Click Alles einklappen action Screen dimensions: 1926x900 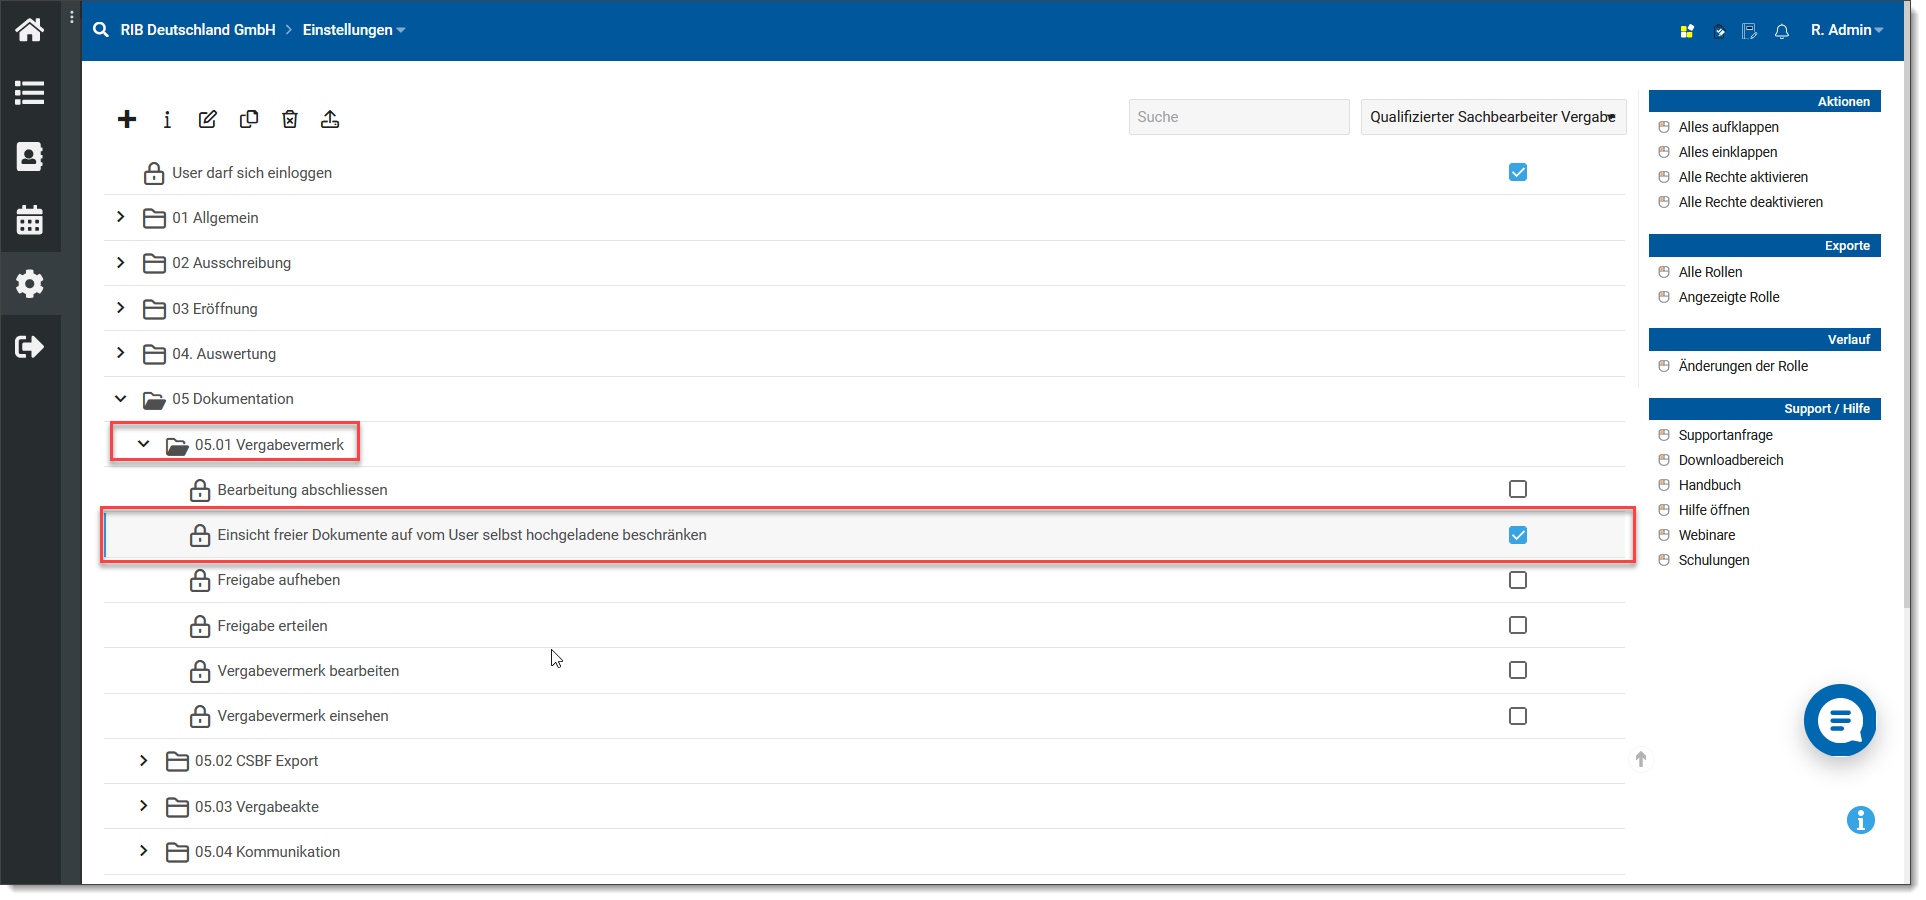pyautogui.click(x=1727, y=152)
